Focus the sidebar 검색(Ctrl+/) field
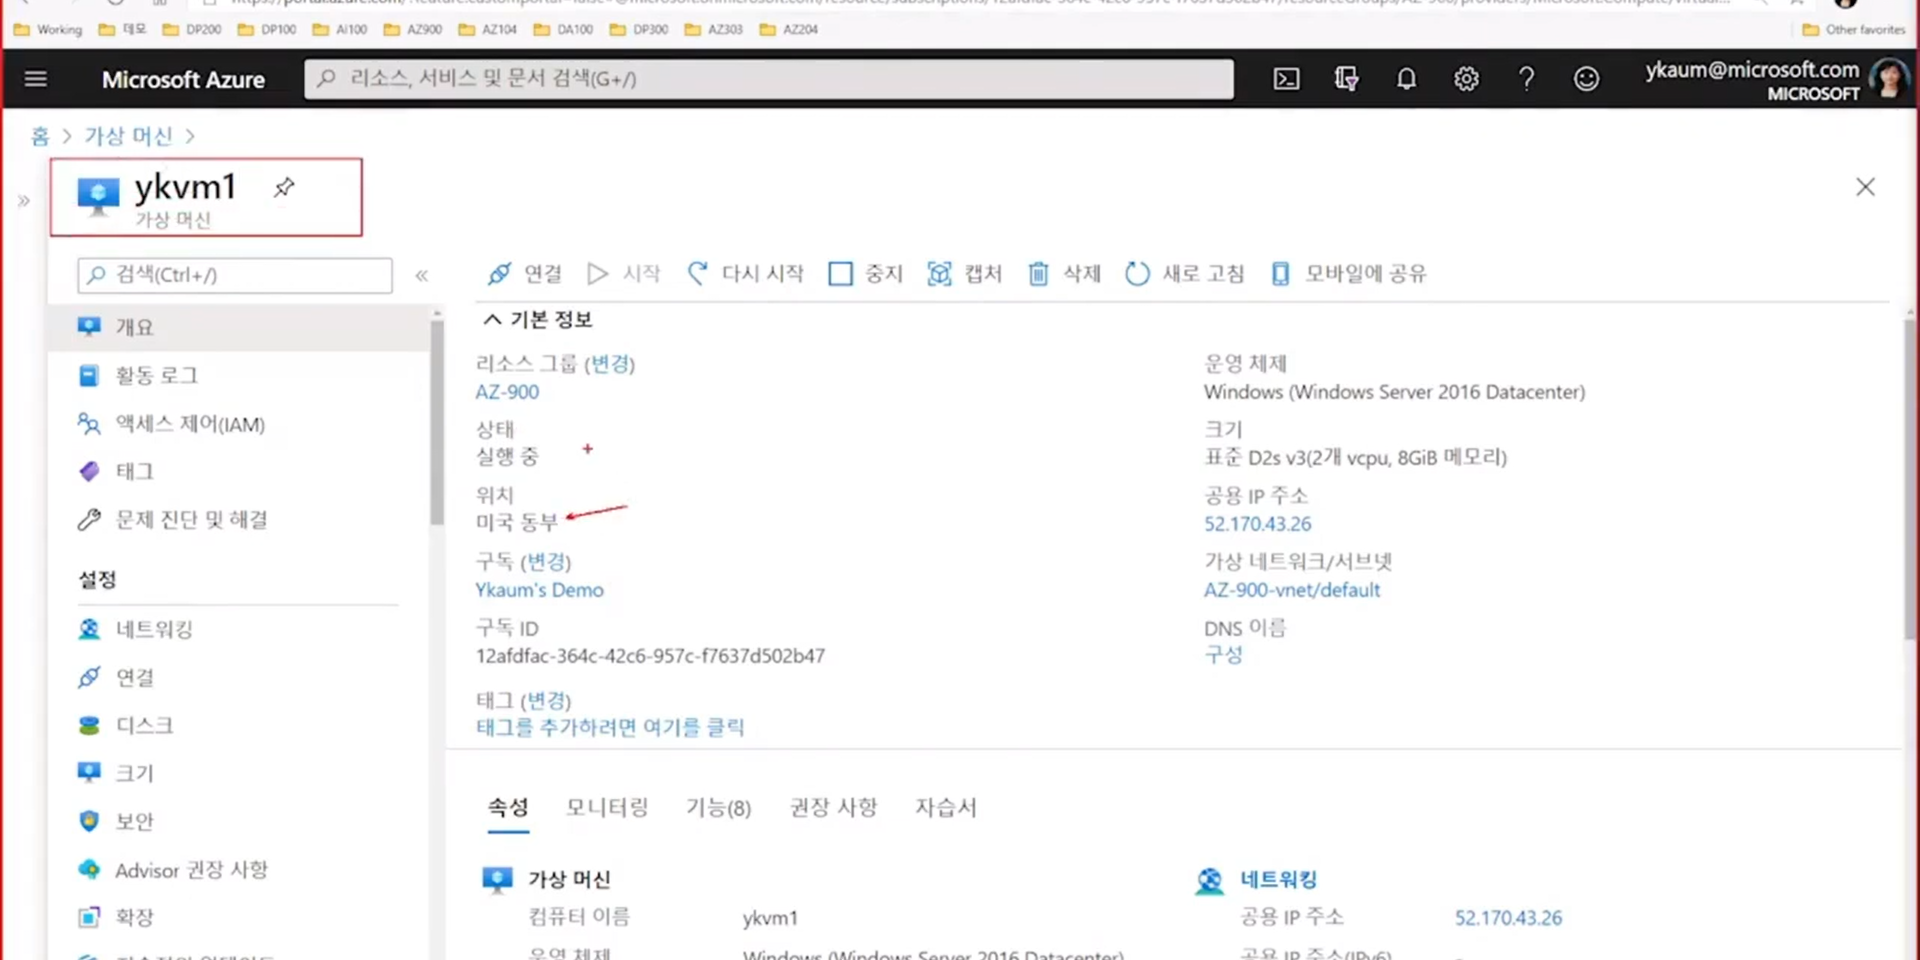The image size is (1920, 960). (235, 275)
